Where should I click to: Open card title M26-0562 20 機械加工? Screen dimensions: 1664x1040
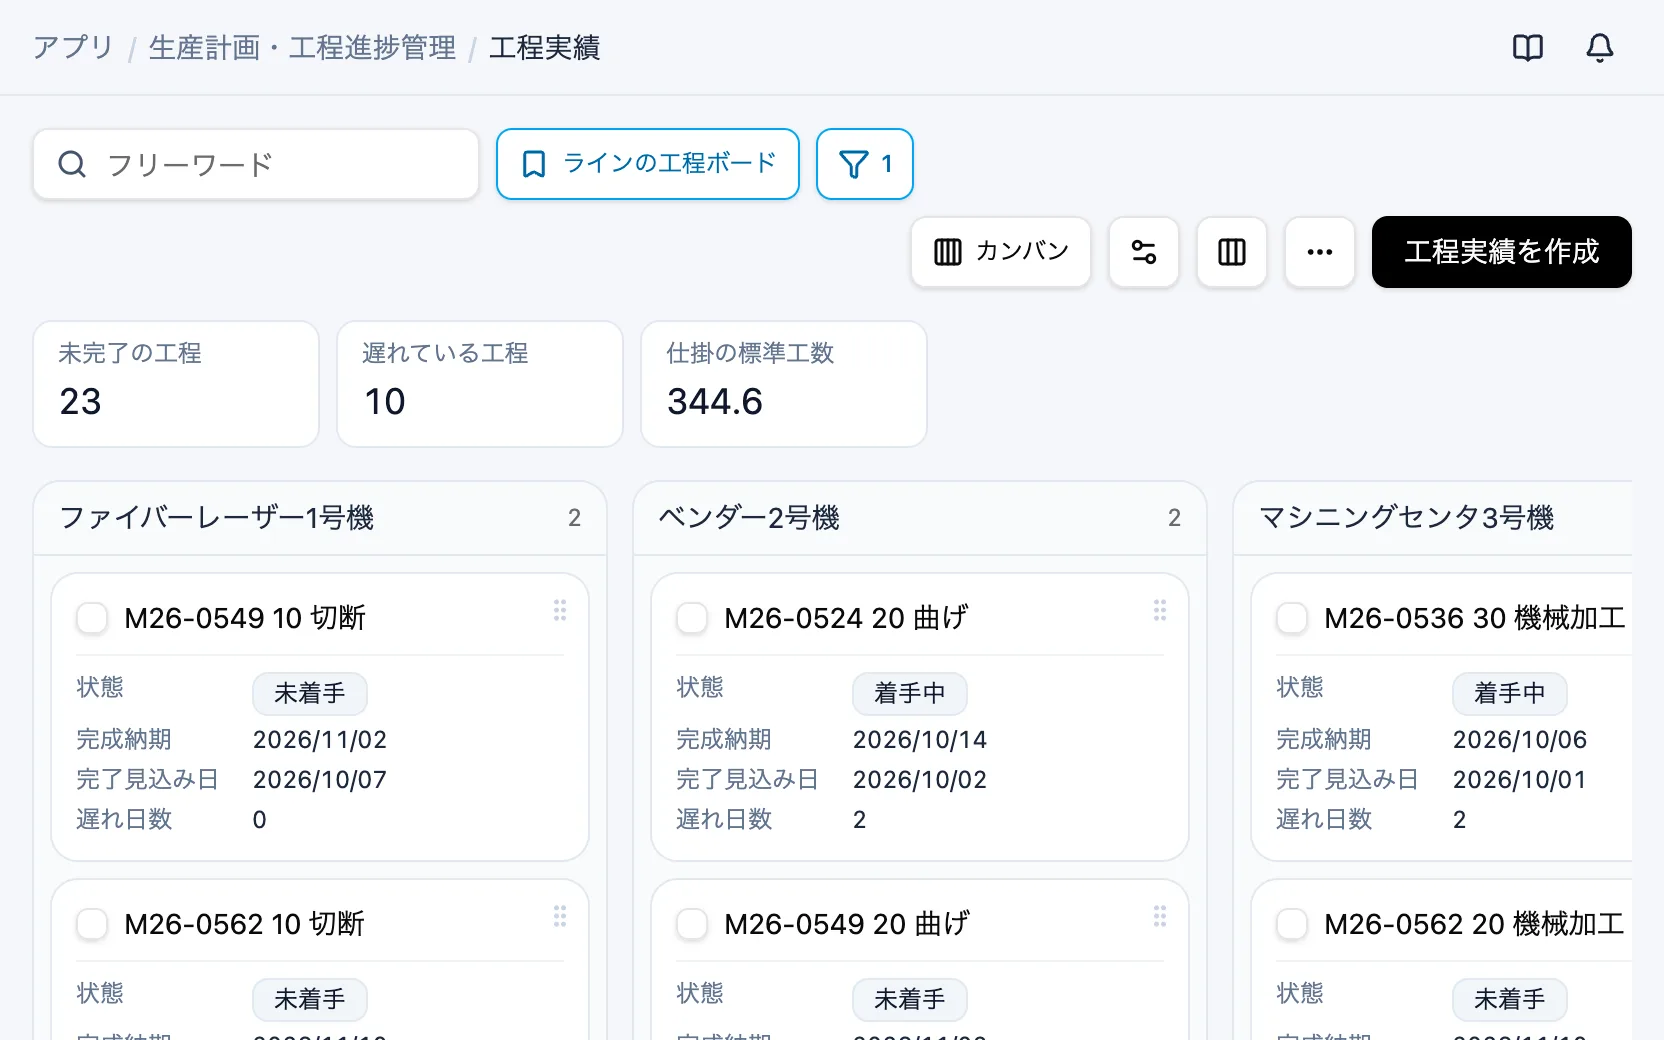click(x=1475, y=924)
